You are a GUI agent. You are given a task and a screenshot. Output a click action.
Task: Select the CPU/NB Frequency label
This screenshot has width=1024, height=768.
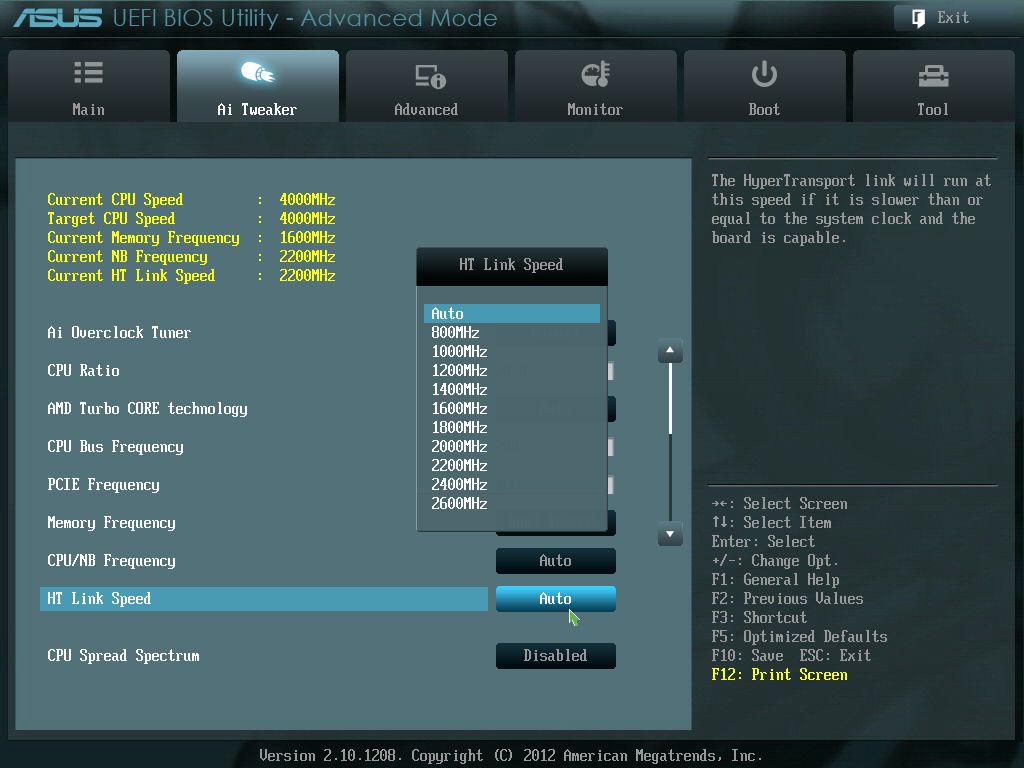coord(112,561)
